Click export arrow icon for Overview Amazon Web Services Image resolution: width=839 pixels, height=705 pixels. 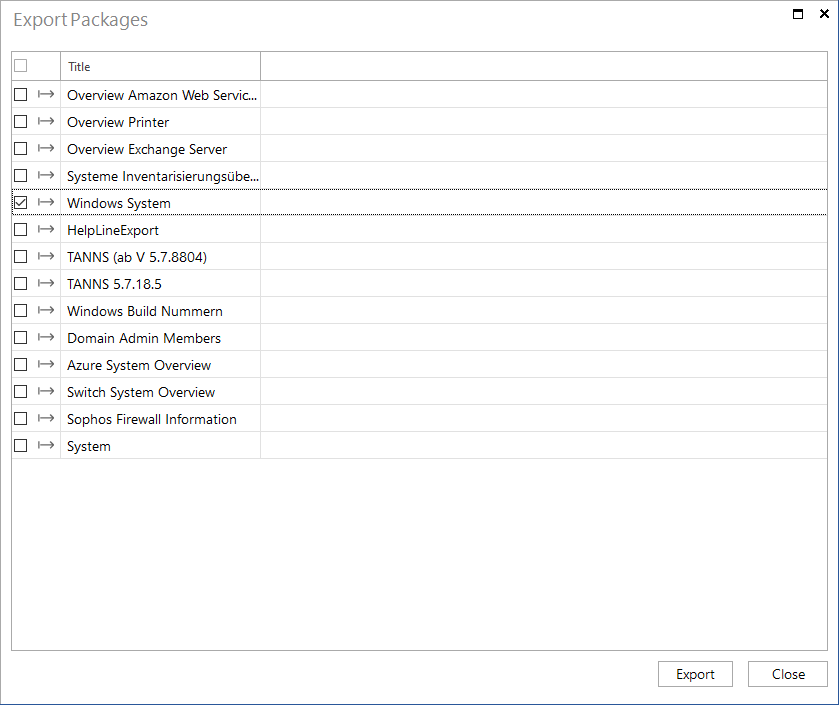pyautogui.click(x=46, y=94)
